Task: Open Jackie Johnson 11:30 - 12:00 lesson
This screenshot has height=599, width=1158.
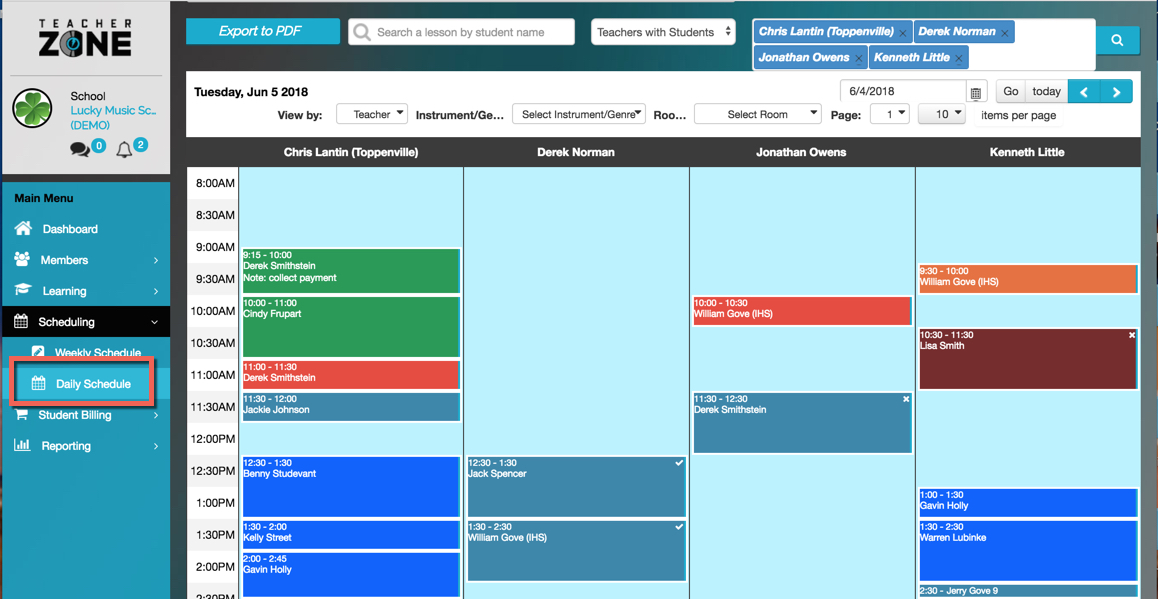Action: coord(351,407)
